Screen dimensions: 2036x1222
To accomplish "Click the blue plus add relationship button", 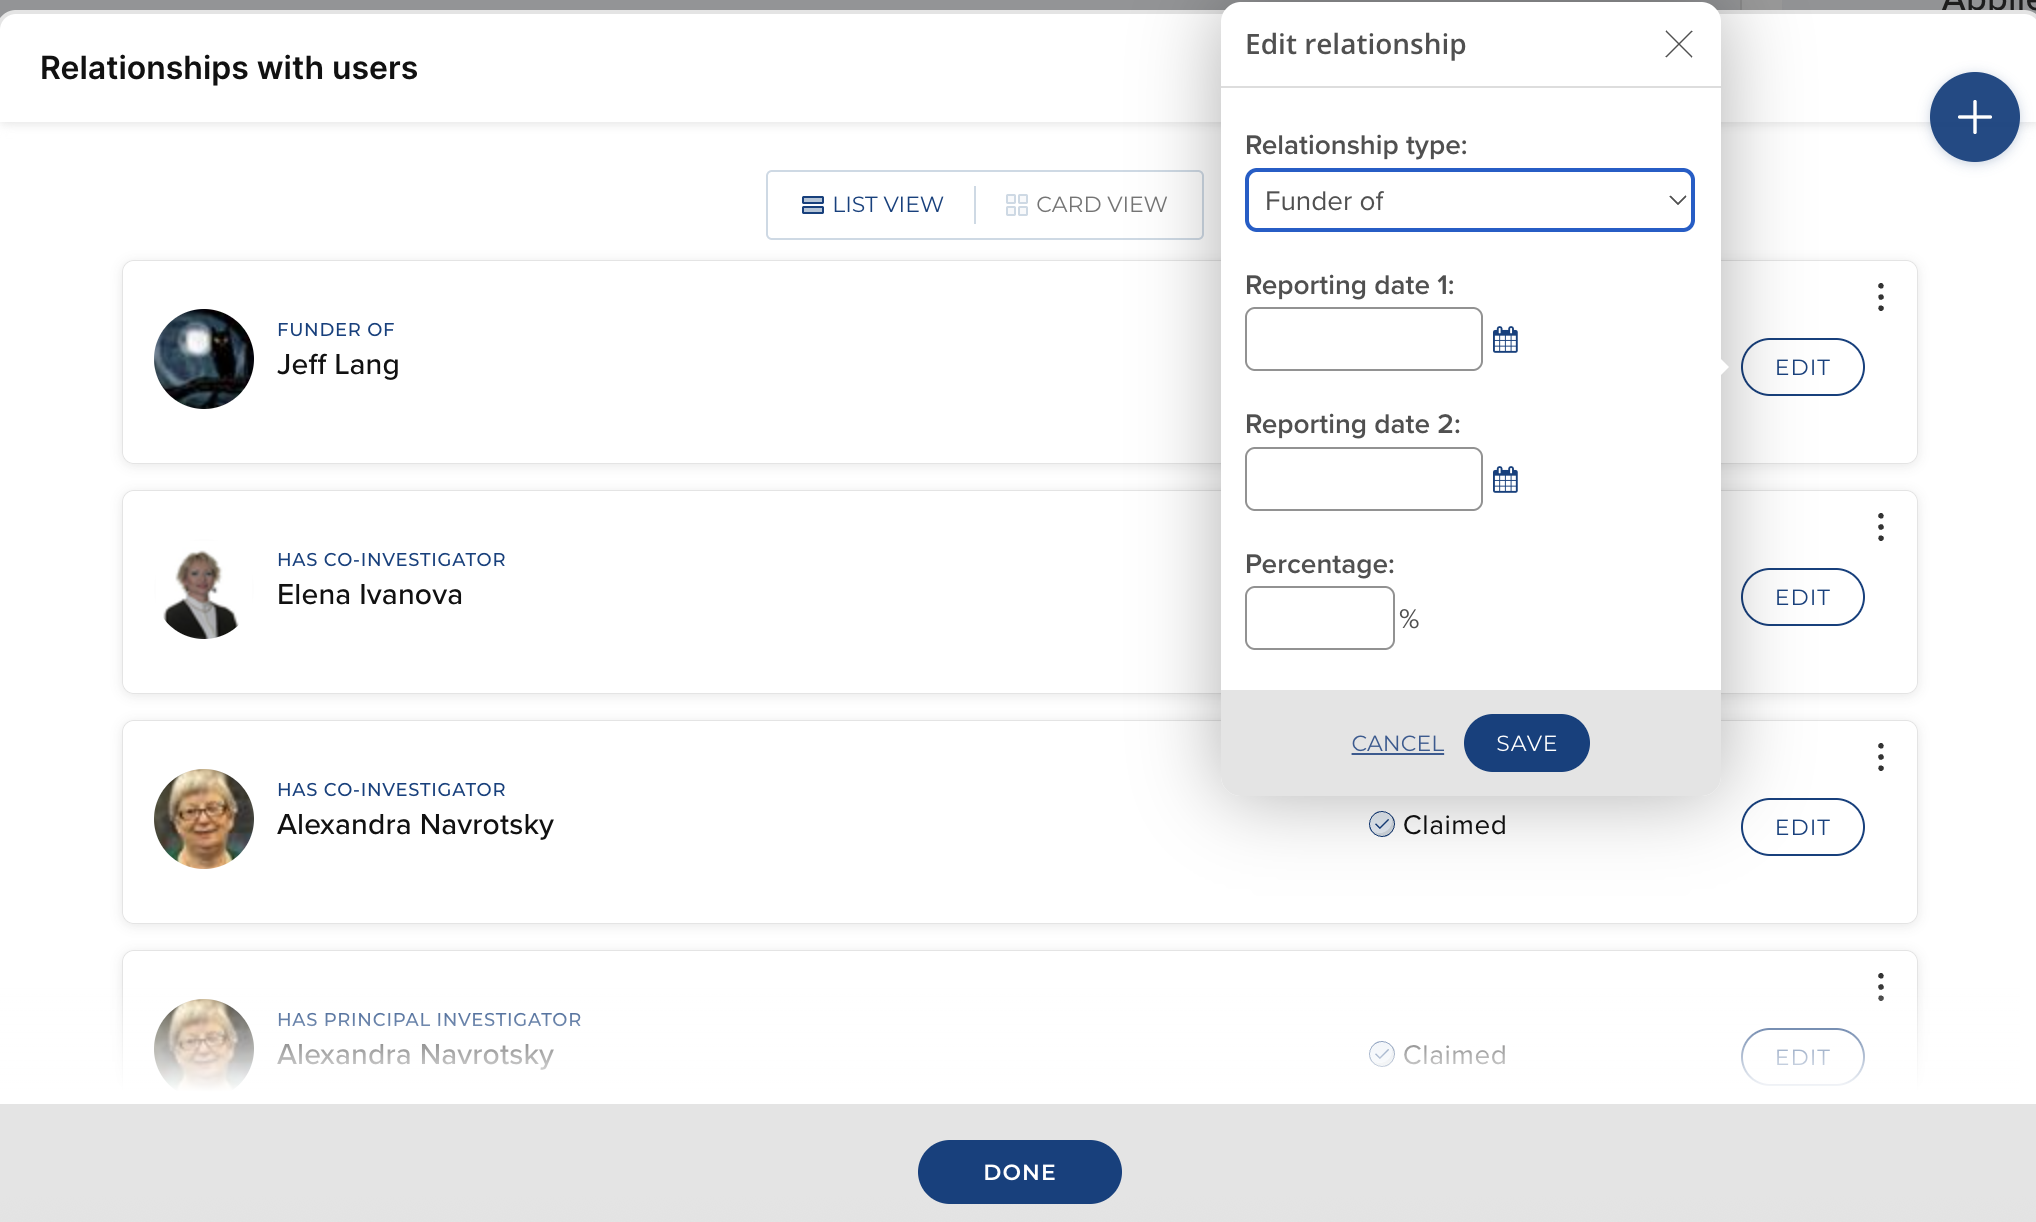I will pos(1974,117).
